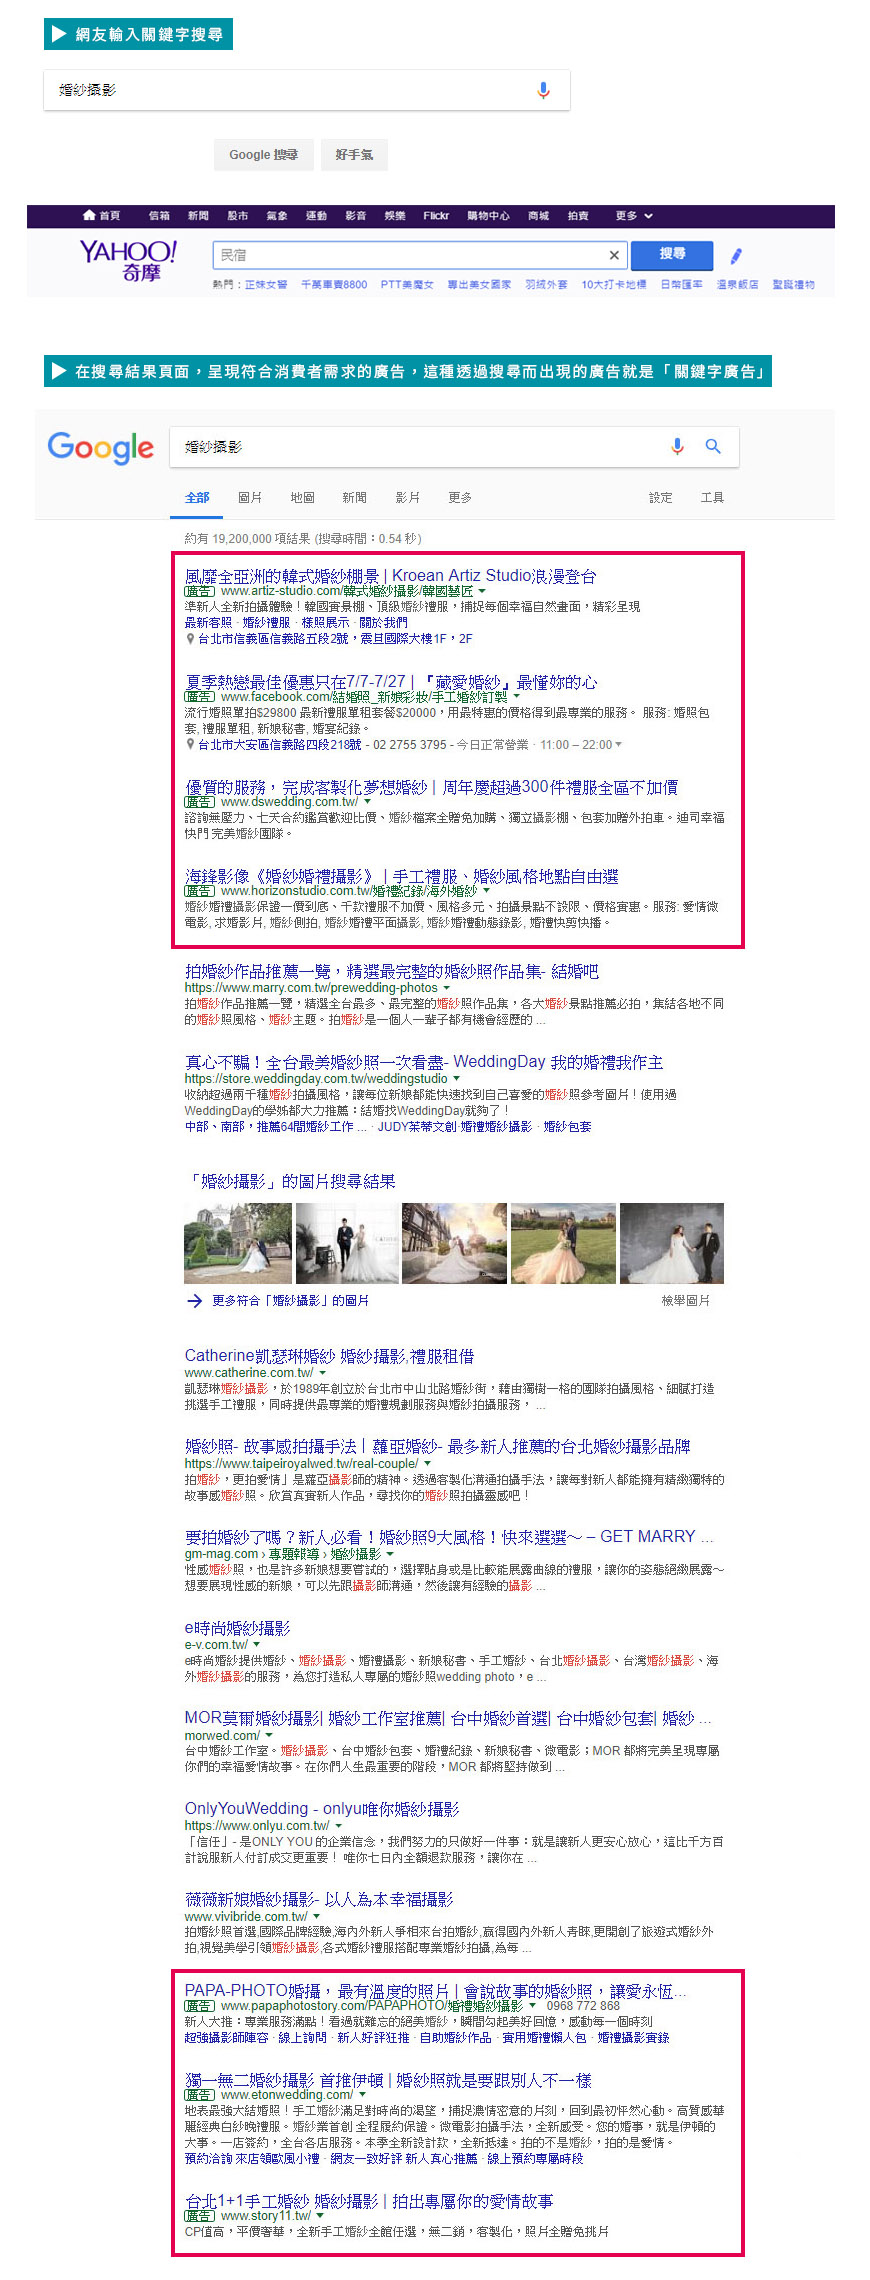Open the 更多 tab under the Google search box
870x2280 pixels.
[x=460, y=497]
